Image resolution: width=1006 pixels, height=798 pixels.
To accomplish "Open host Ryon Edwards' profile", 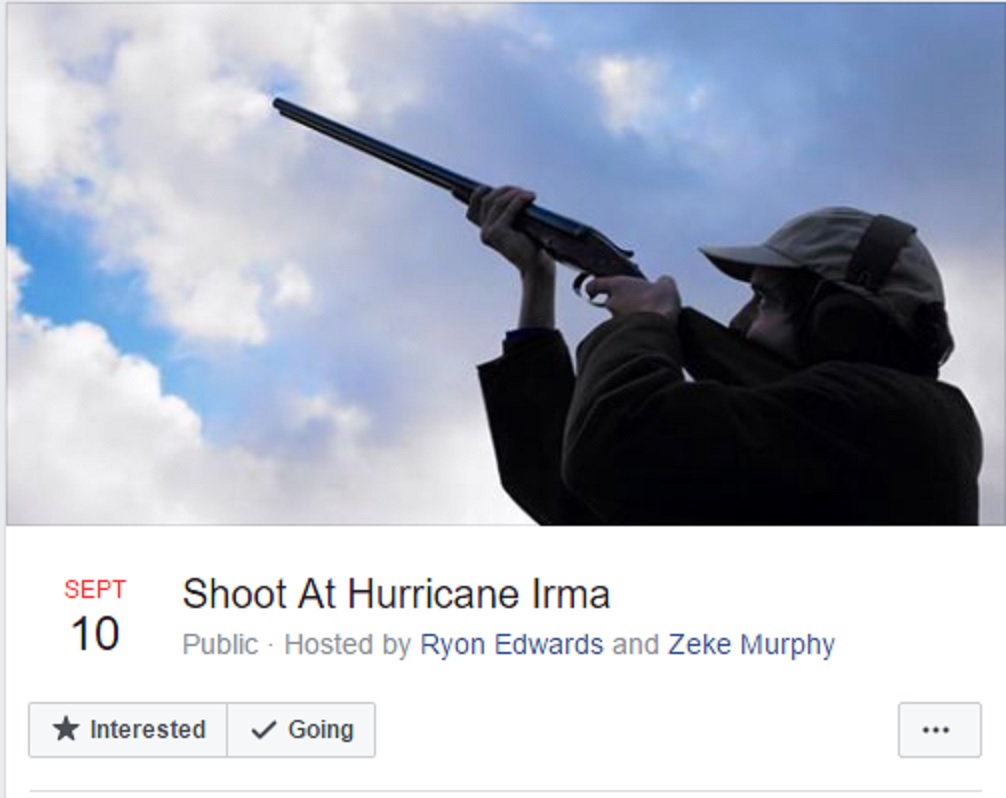I will [511, 645].
